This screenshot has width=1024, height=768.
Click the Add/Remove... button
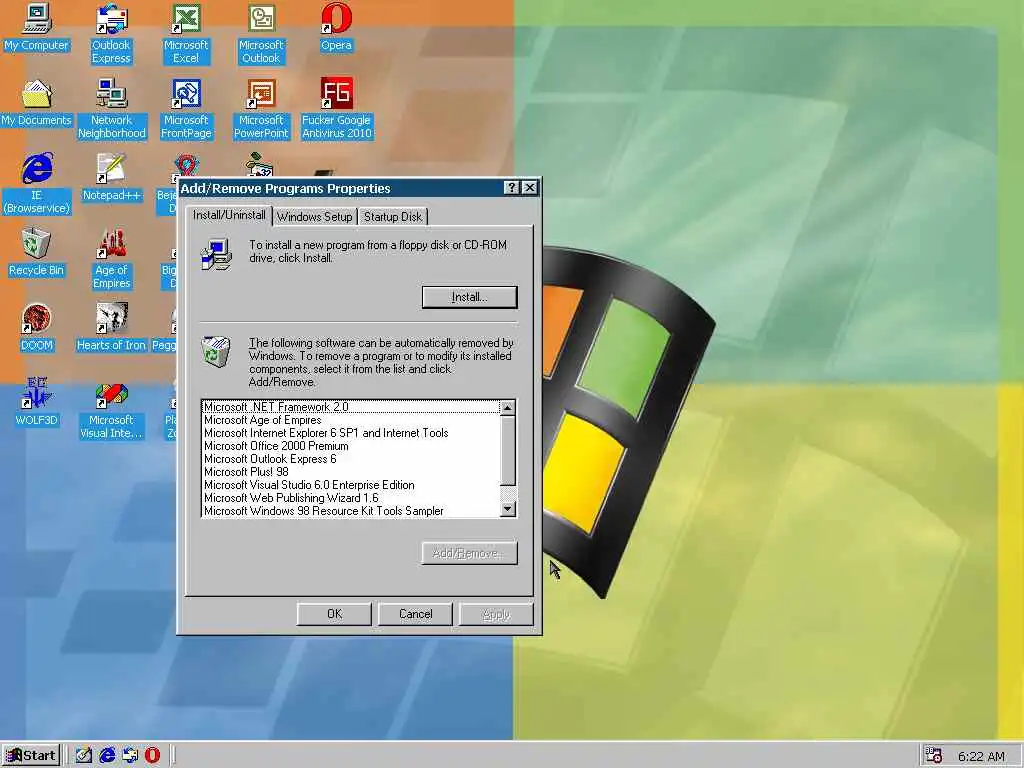470,554
